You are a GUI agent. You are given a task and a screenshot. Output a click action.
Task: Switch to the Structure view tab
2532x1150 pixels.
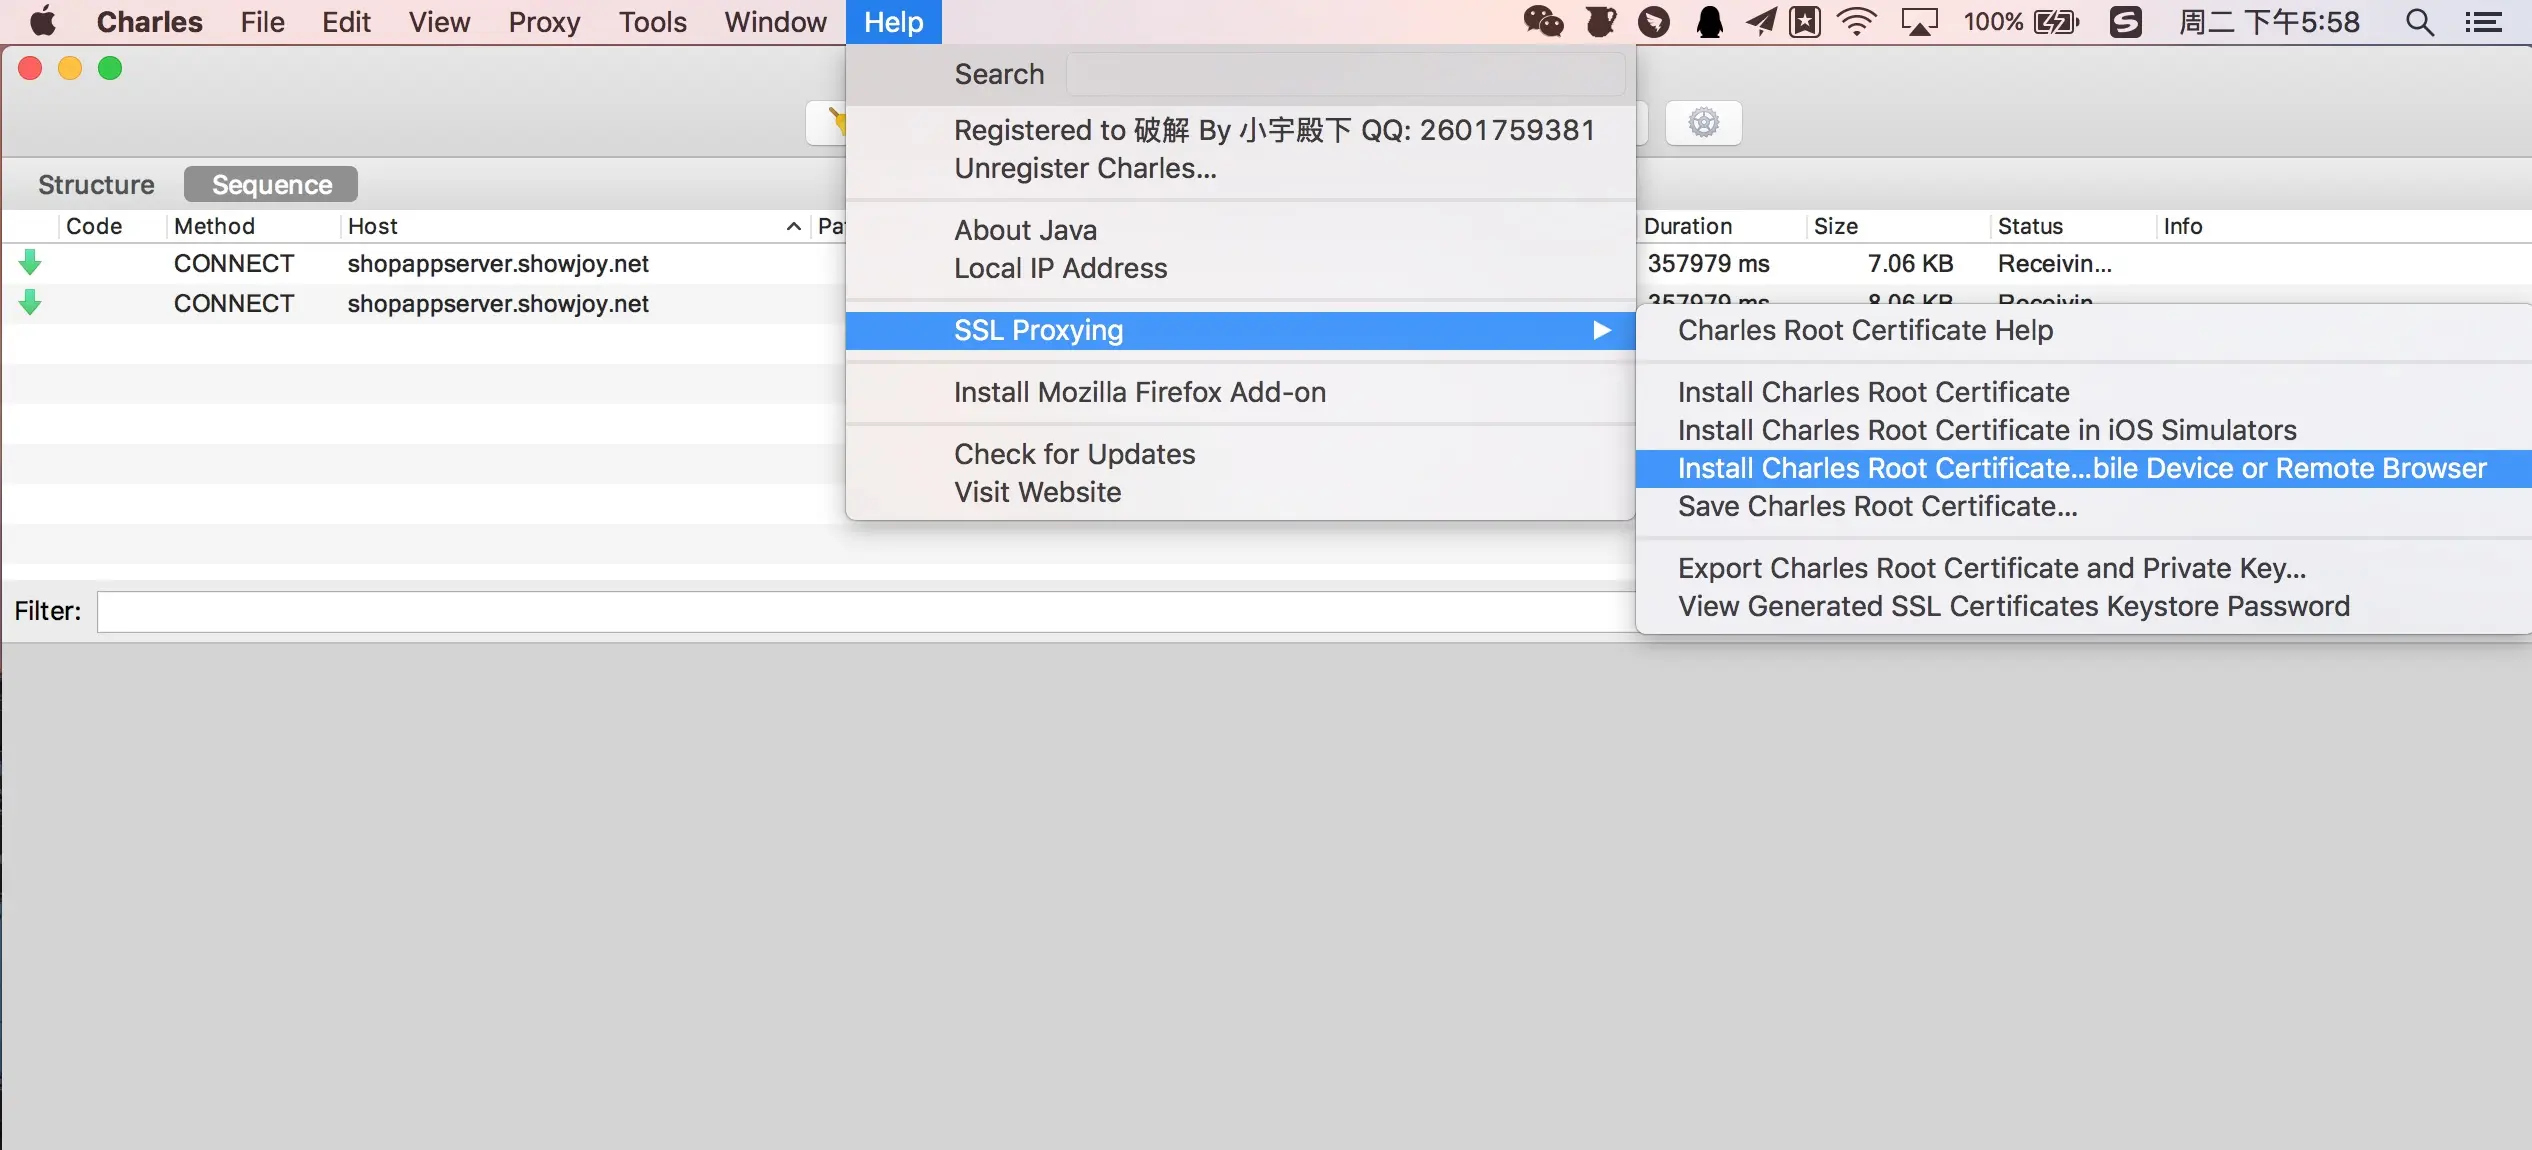tap(96, 185)
